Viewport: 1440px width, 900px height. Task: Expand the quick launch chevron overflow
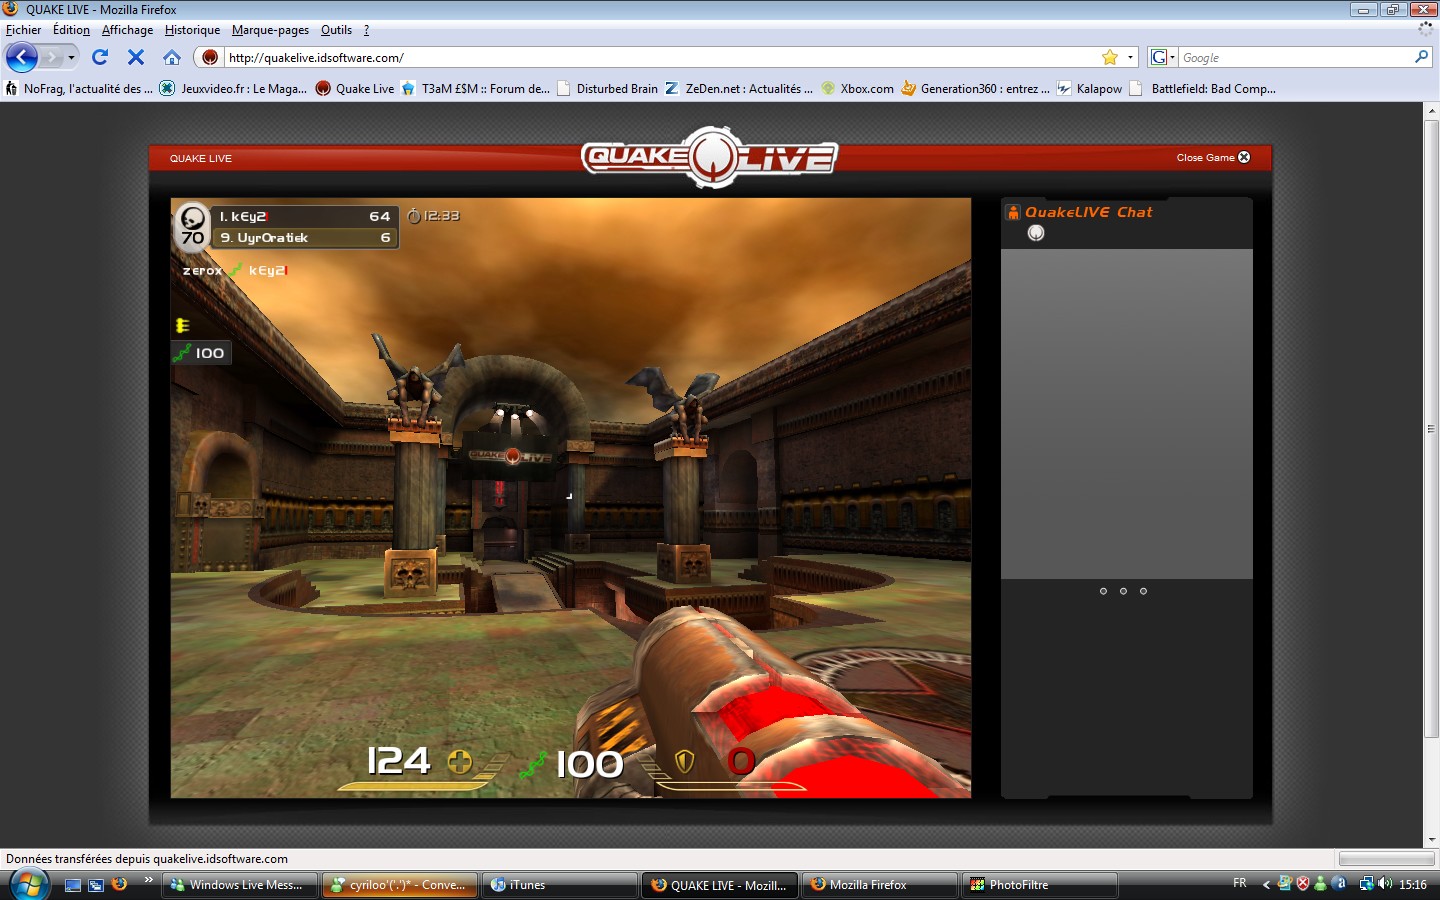click(149, 880)
